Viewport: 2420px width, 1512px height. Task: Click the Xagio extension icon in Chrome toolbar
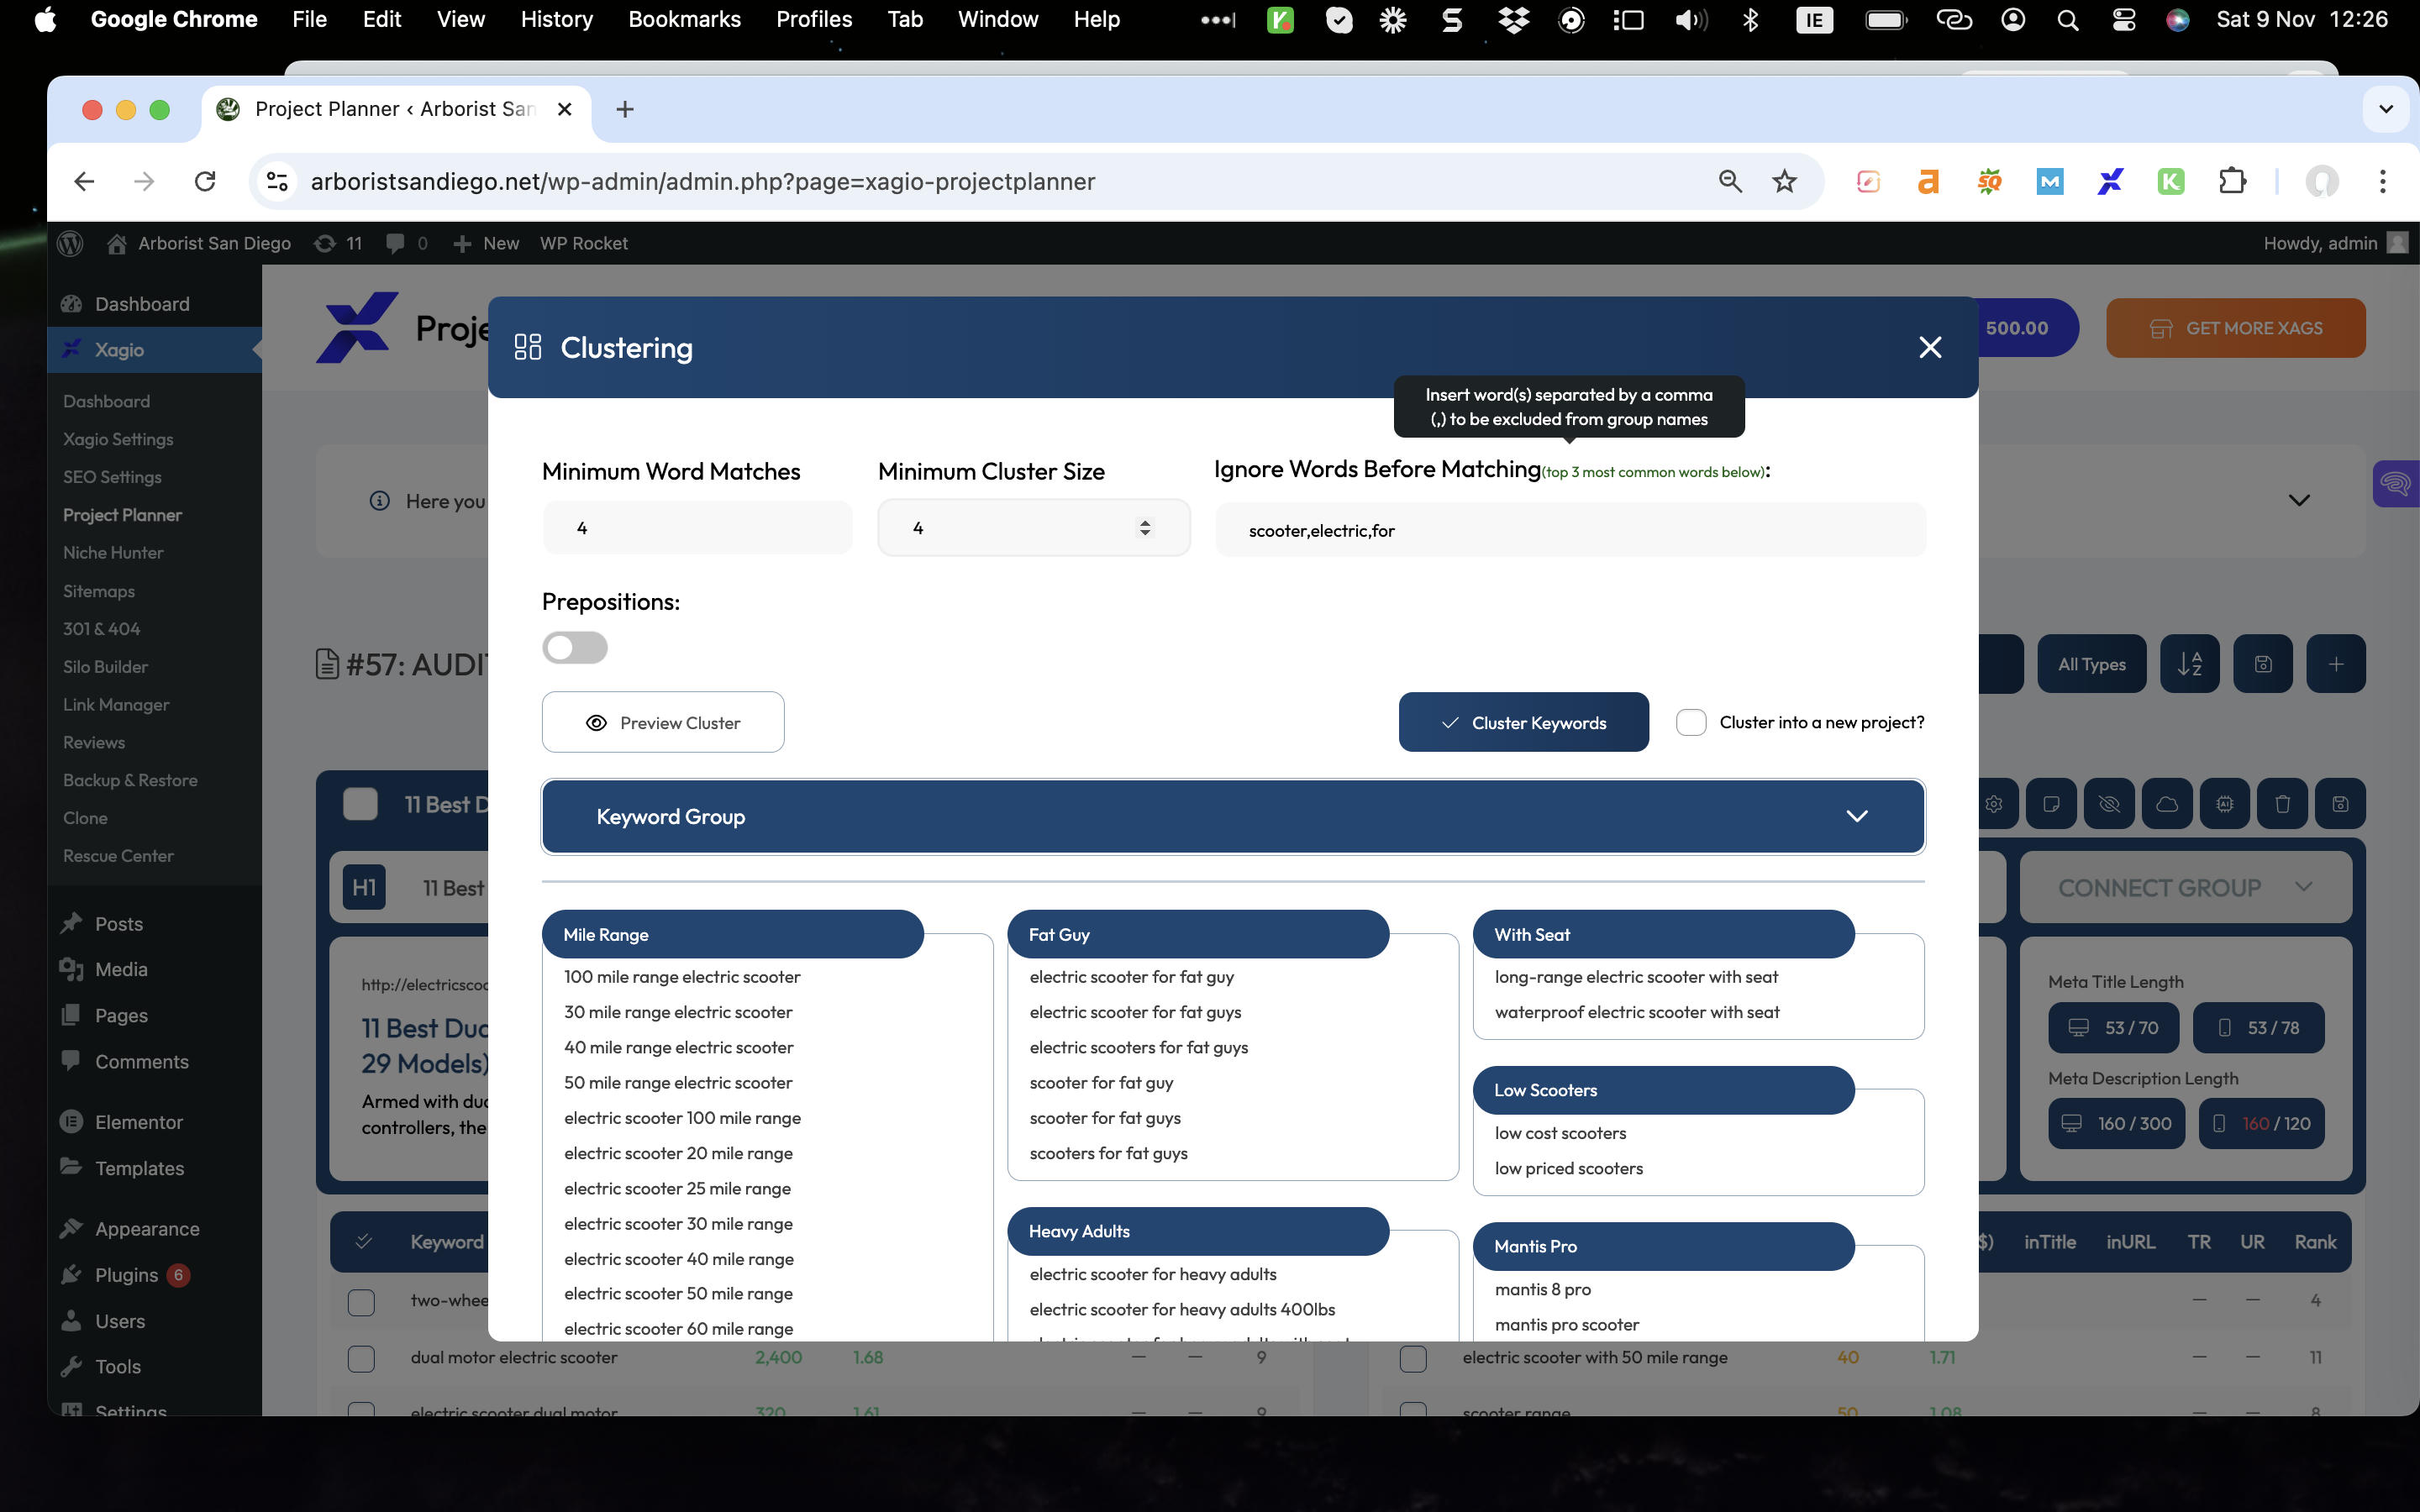2110,181
